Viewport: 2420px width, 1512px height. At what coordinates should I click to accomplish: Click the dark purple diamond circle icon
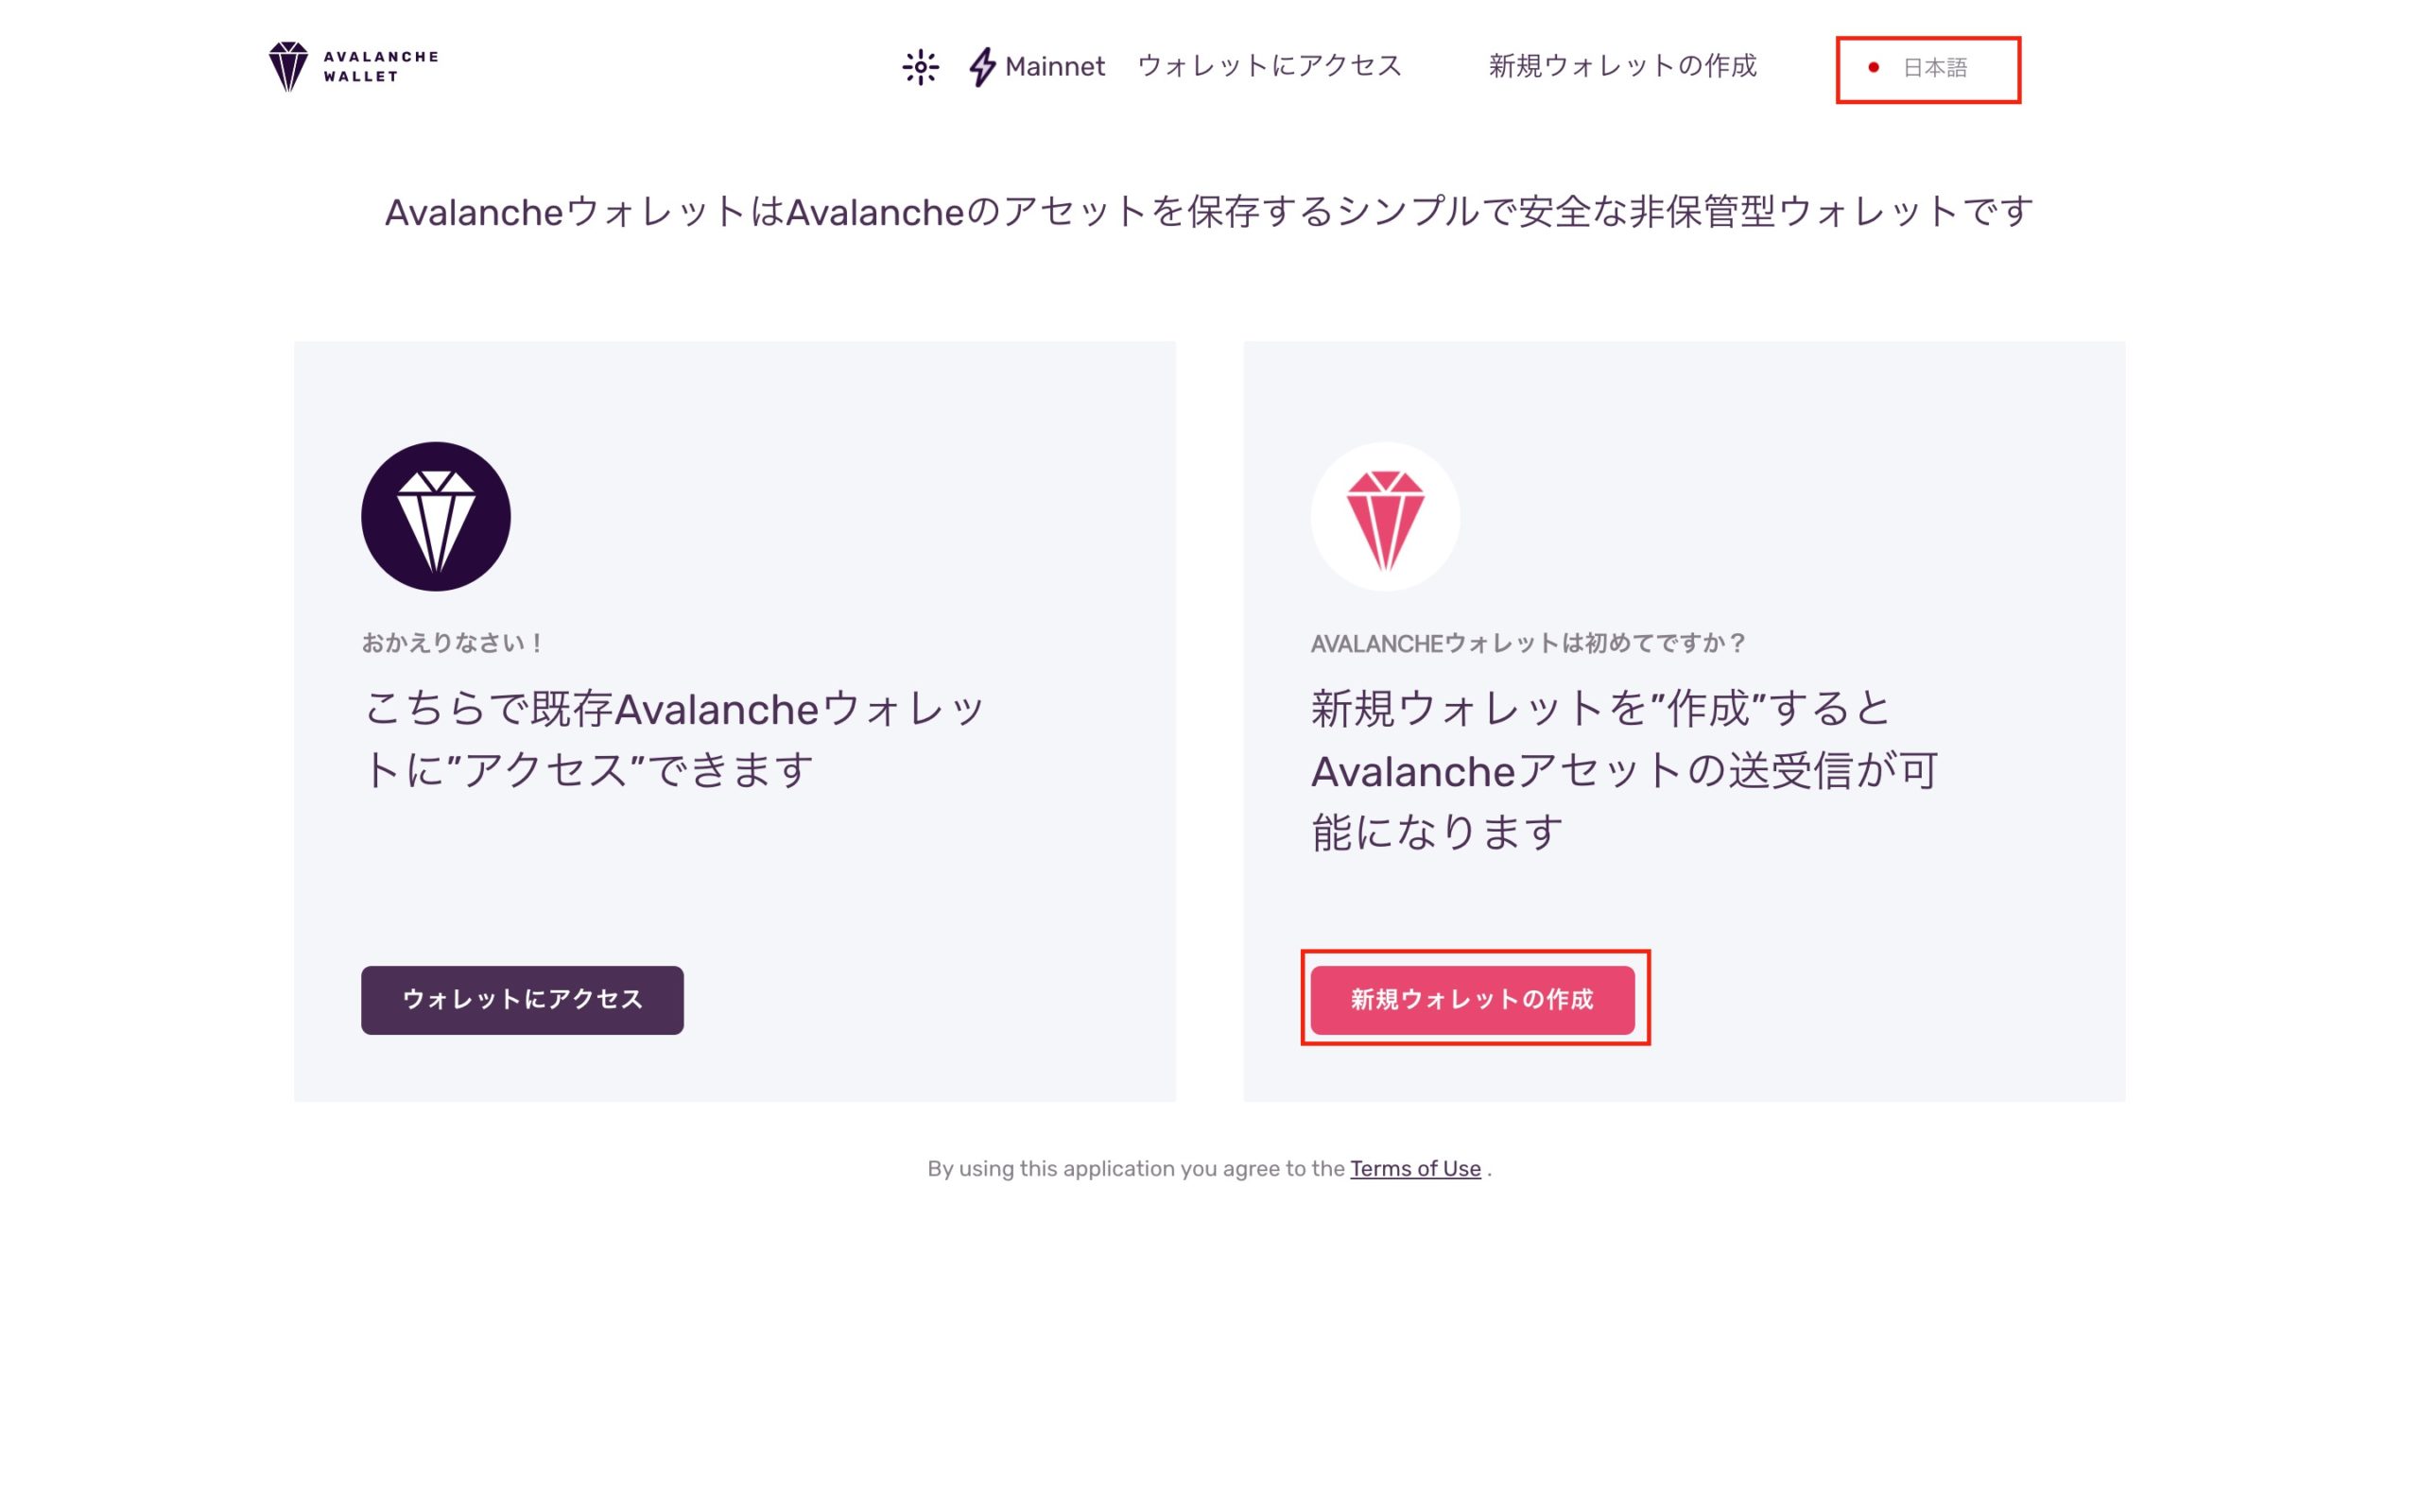(435, 516)
